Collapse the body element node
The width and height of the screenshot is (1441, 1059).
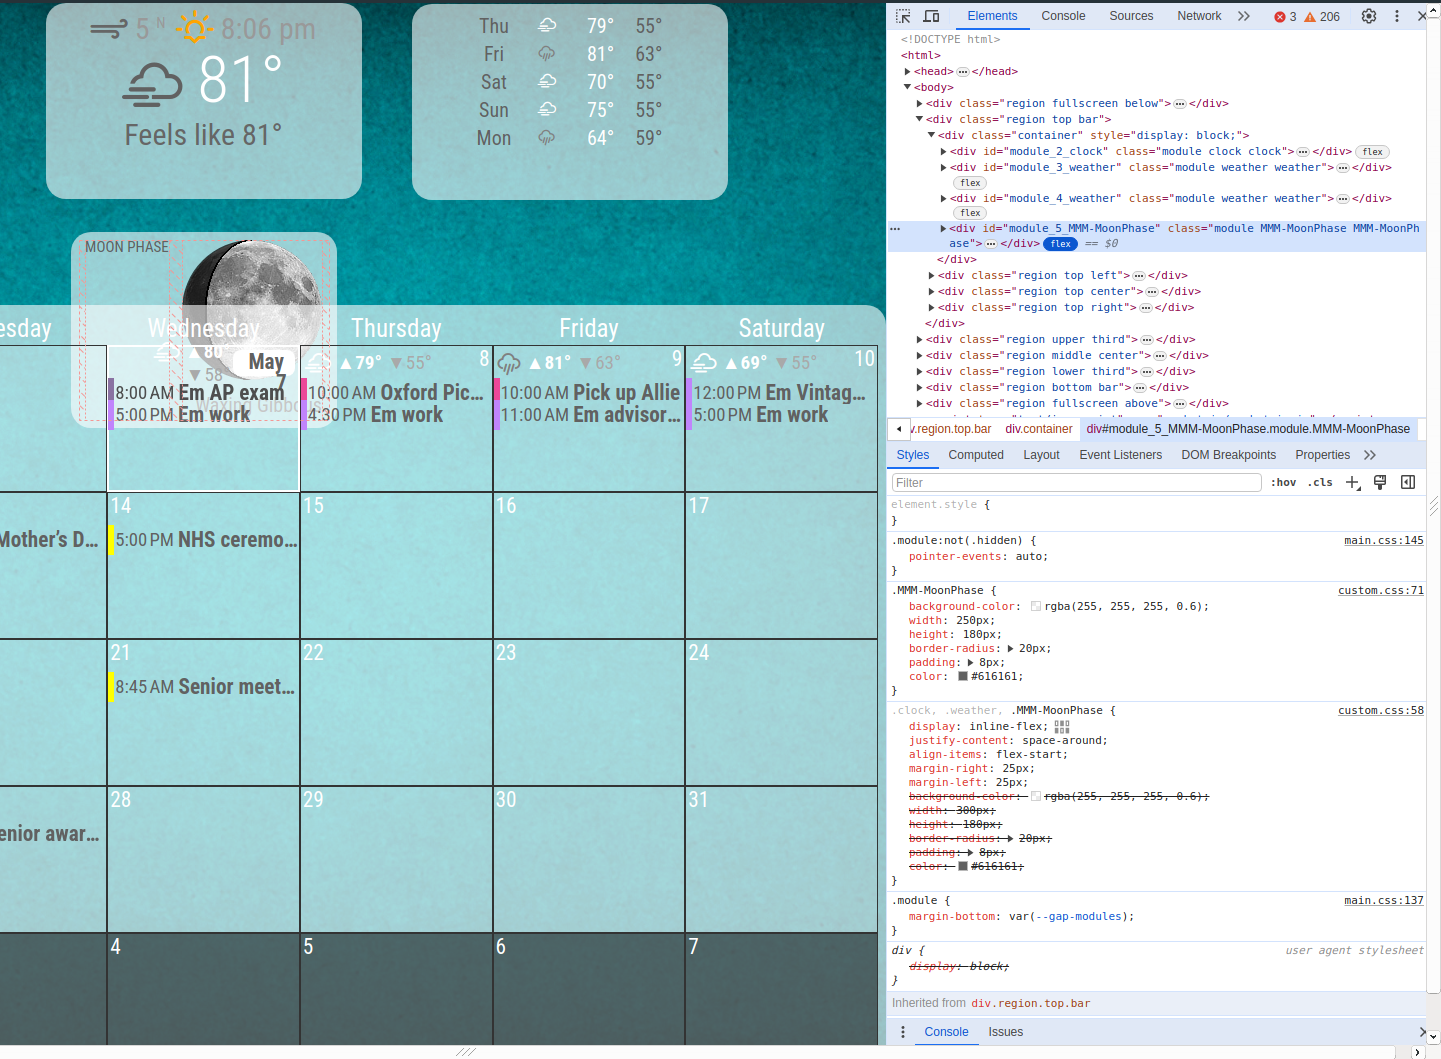[908, 88]
